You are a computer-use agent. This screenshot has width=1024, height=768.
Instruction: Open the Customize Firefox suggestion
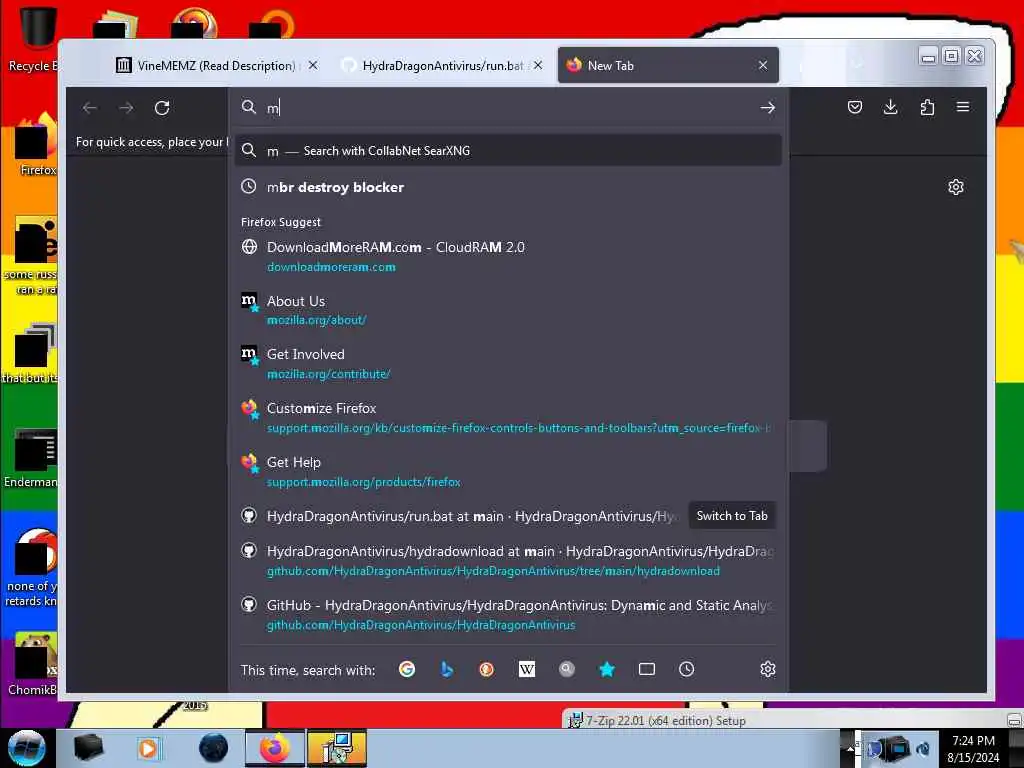pos(508,418)
